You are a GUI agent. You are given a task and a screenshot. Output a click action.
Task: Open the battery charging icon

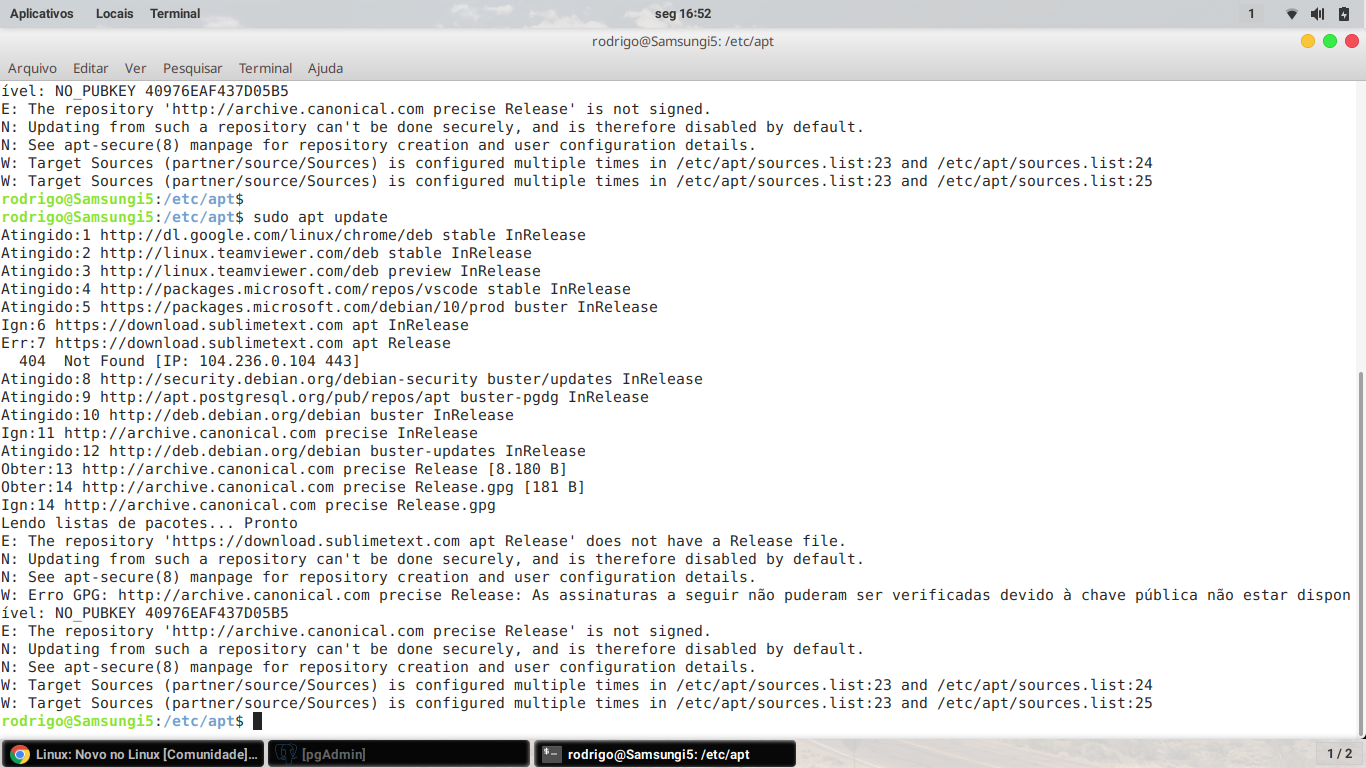(x=1344, y=13)
